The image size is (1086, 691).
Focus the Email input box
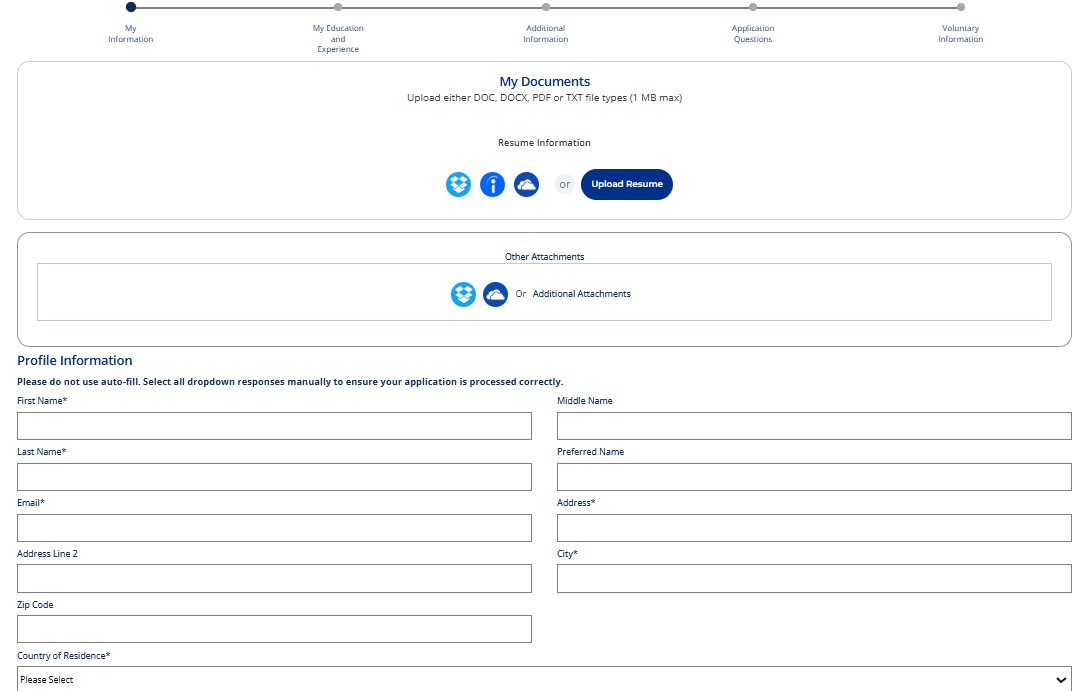(274, 528)
